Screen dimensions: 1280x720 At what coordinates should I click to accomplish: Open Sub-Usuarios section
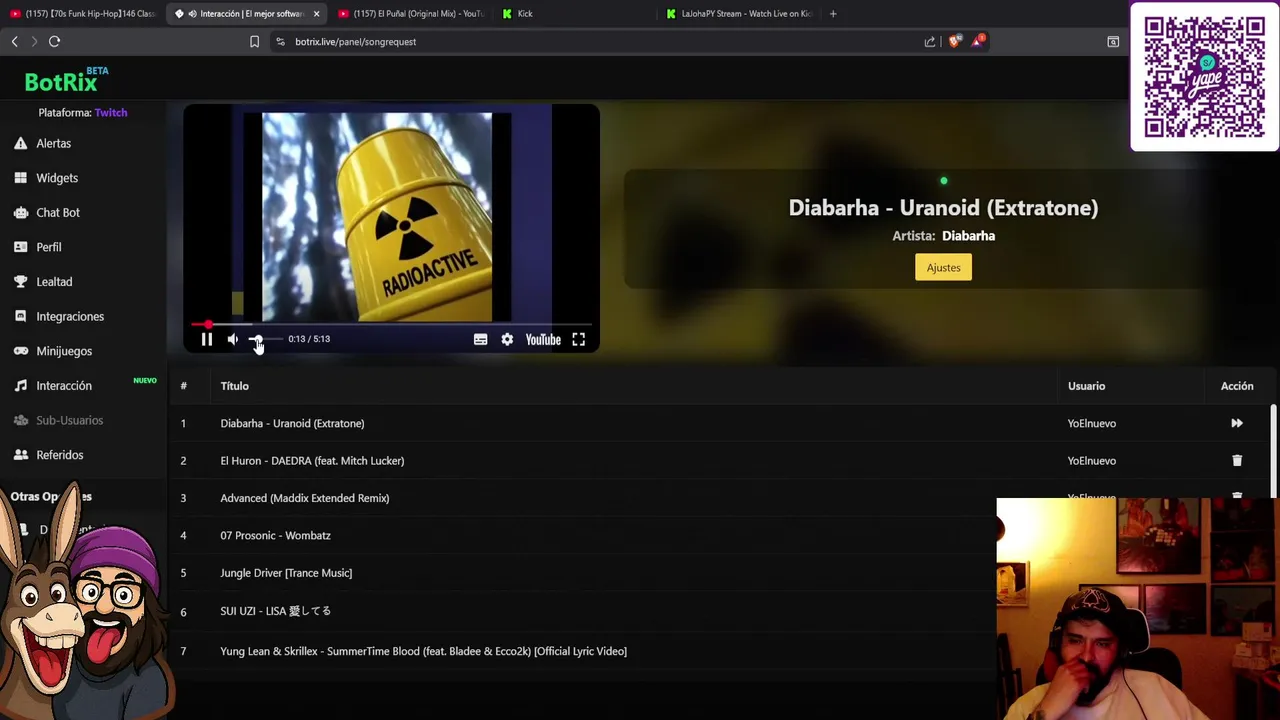pyautogui.click(x=70, y=420)
